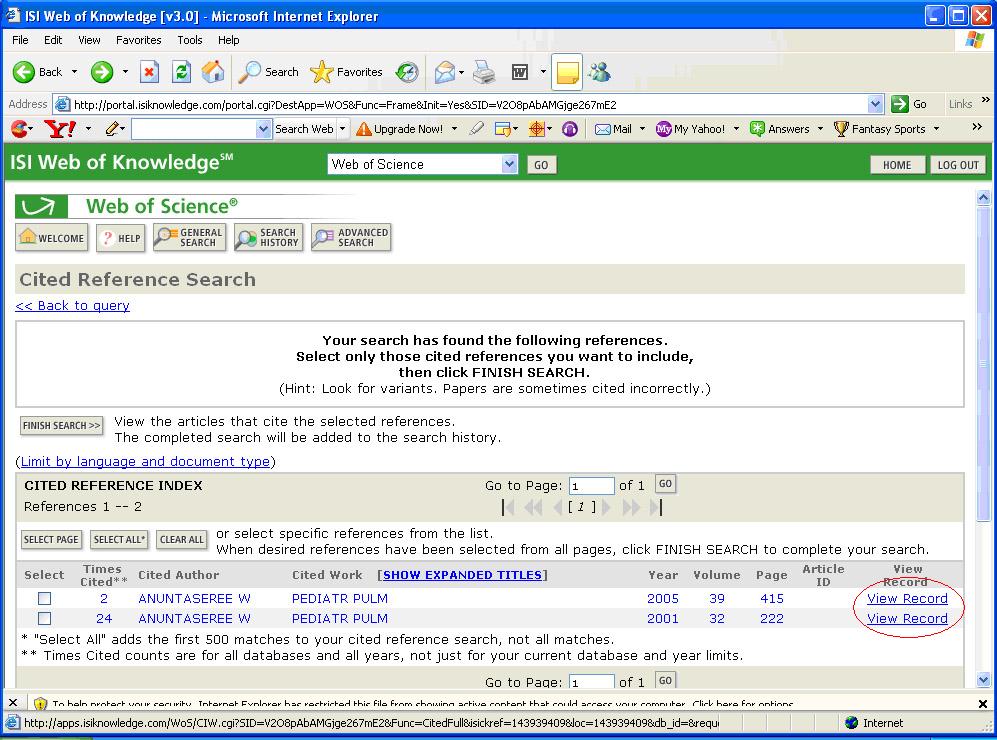Open My Yahoo! from the toolbar
Viewport: 997px width, 740px height.
pyautogui.click(x=691, y=129)
